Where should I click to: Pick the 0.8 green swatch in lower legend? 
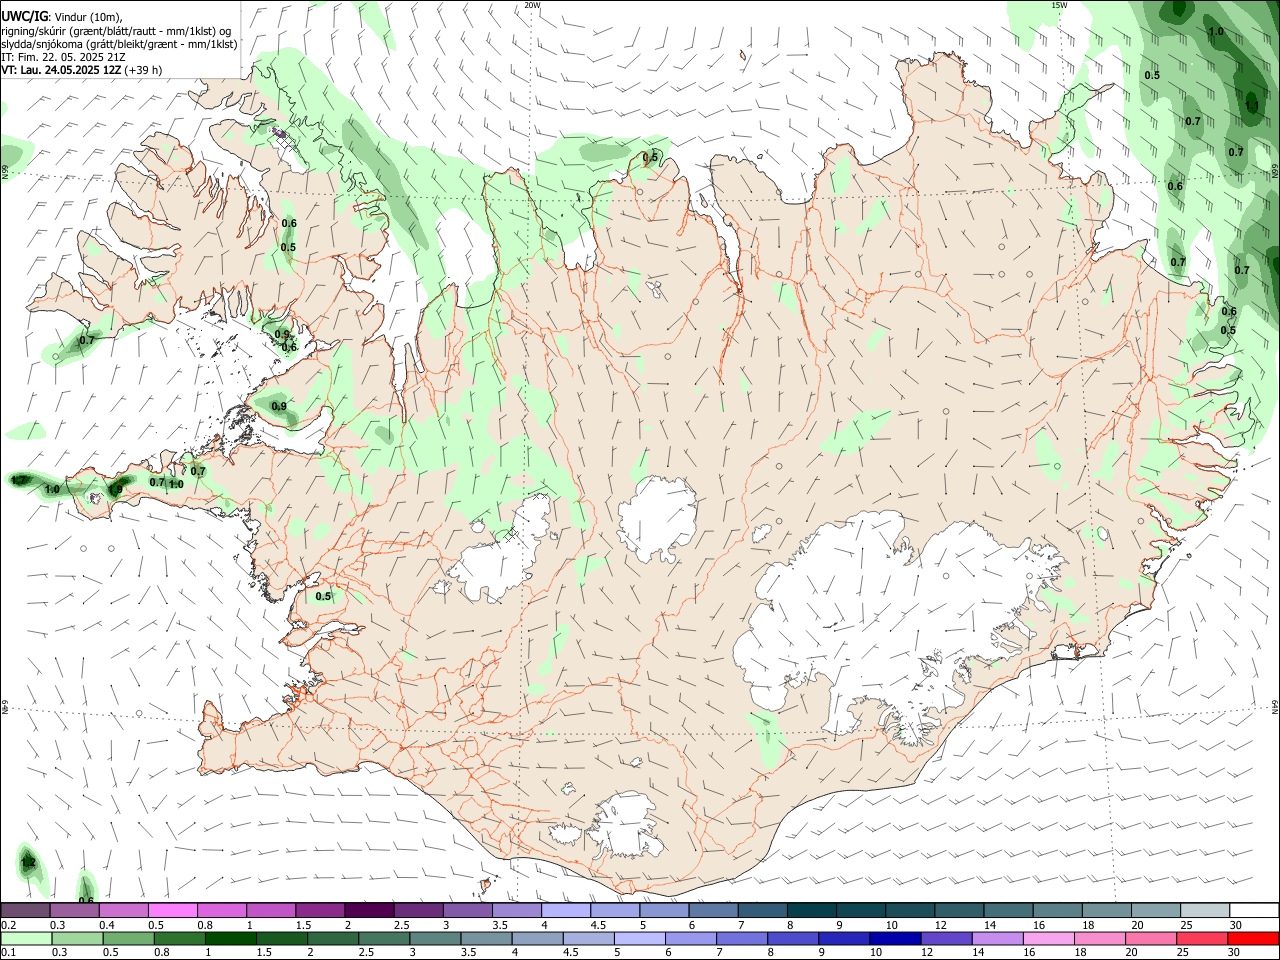[x=180, y=938]
